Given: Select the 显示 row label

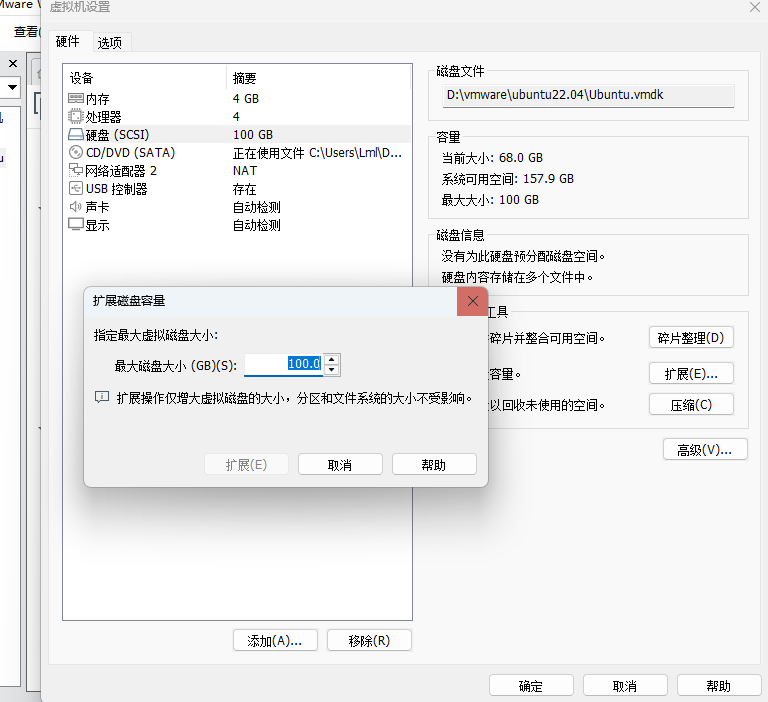Looking at the screenshot, I should (x=97, y=225).
